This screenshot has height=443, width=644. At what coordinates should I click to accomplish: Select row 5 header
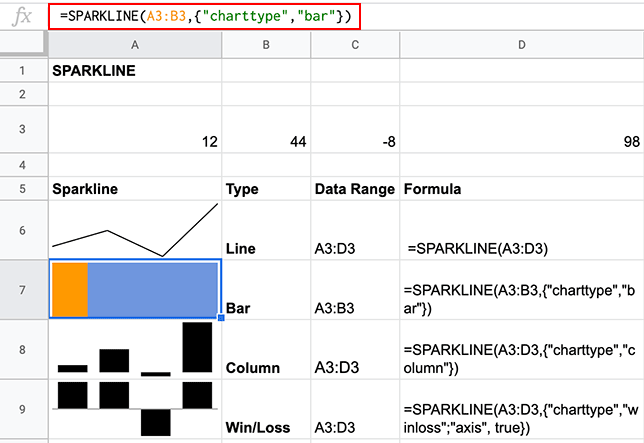[23, 189]
